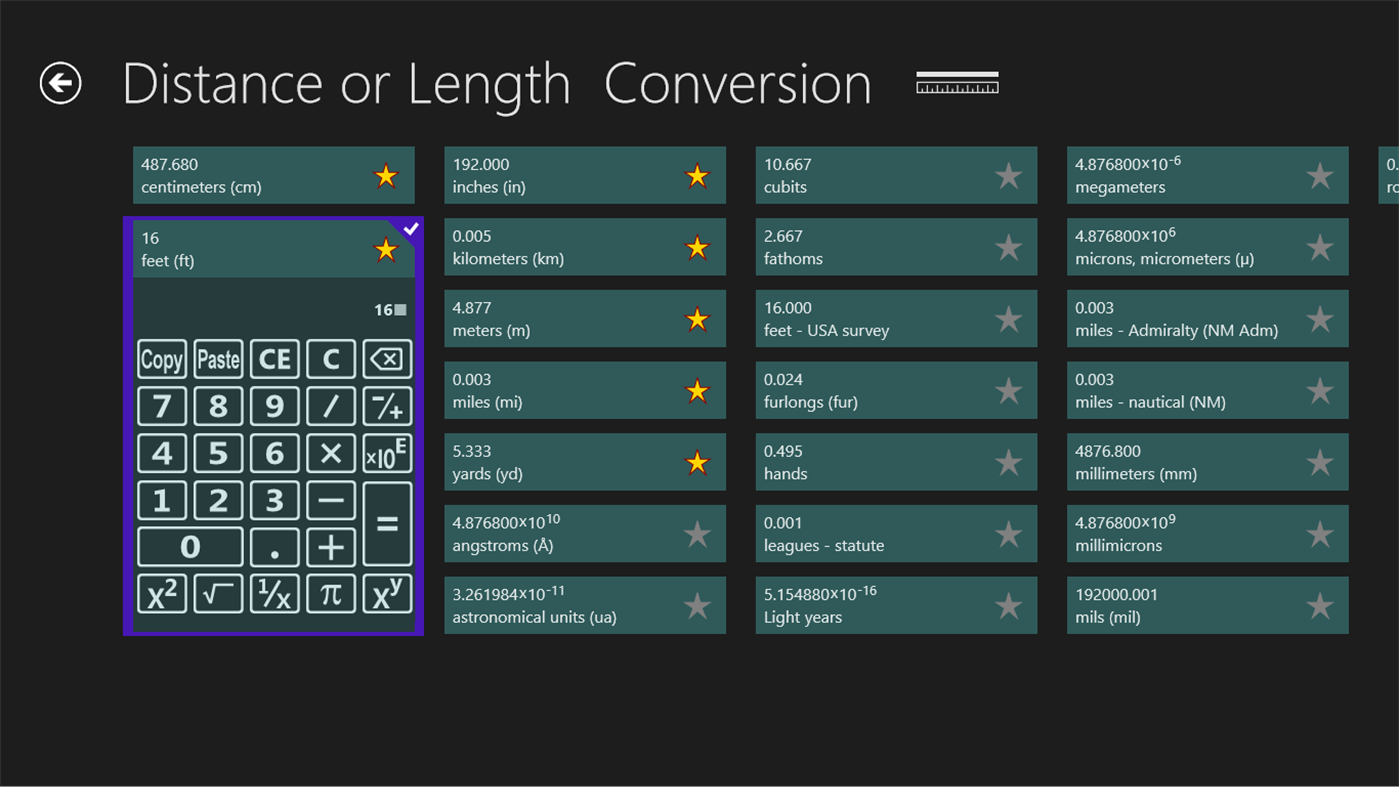Click the ruler icon beside the title
The image size is (1399, 787).
pyautogui.click(x=957, y=83)
